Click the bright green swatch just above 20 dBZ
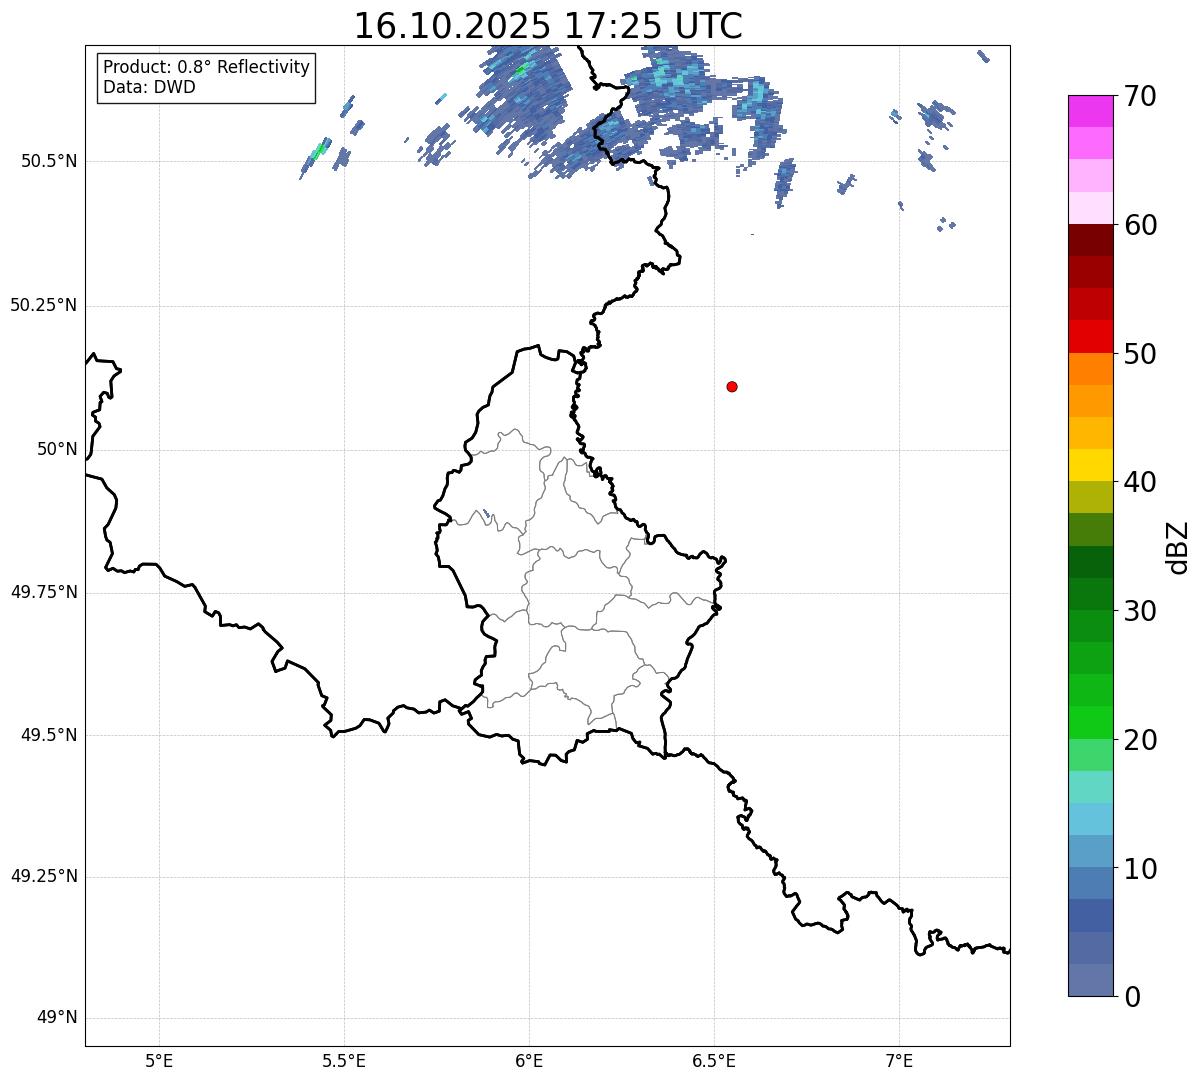This screenshot has height=1081, width=1202. [1091, 723]
